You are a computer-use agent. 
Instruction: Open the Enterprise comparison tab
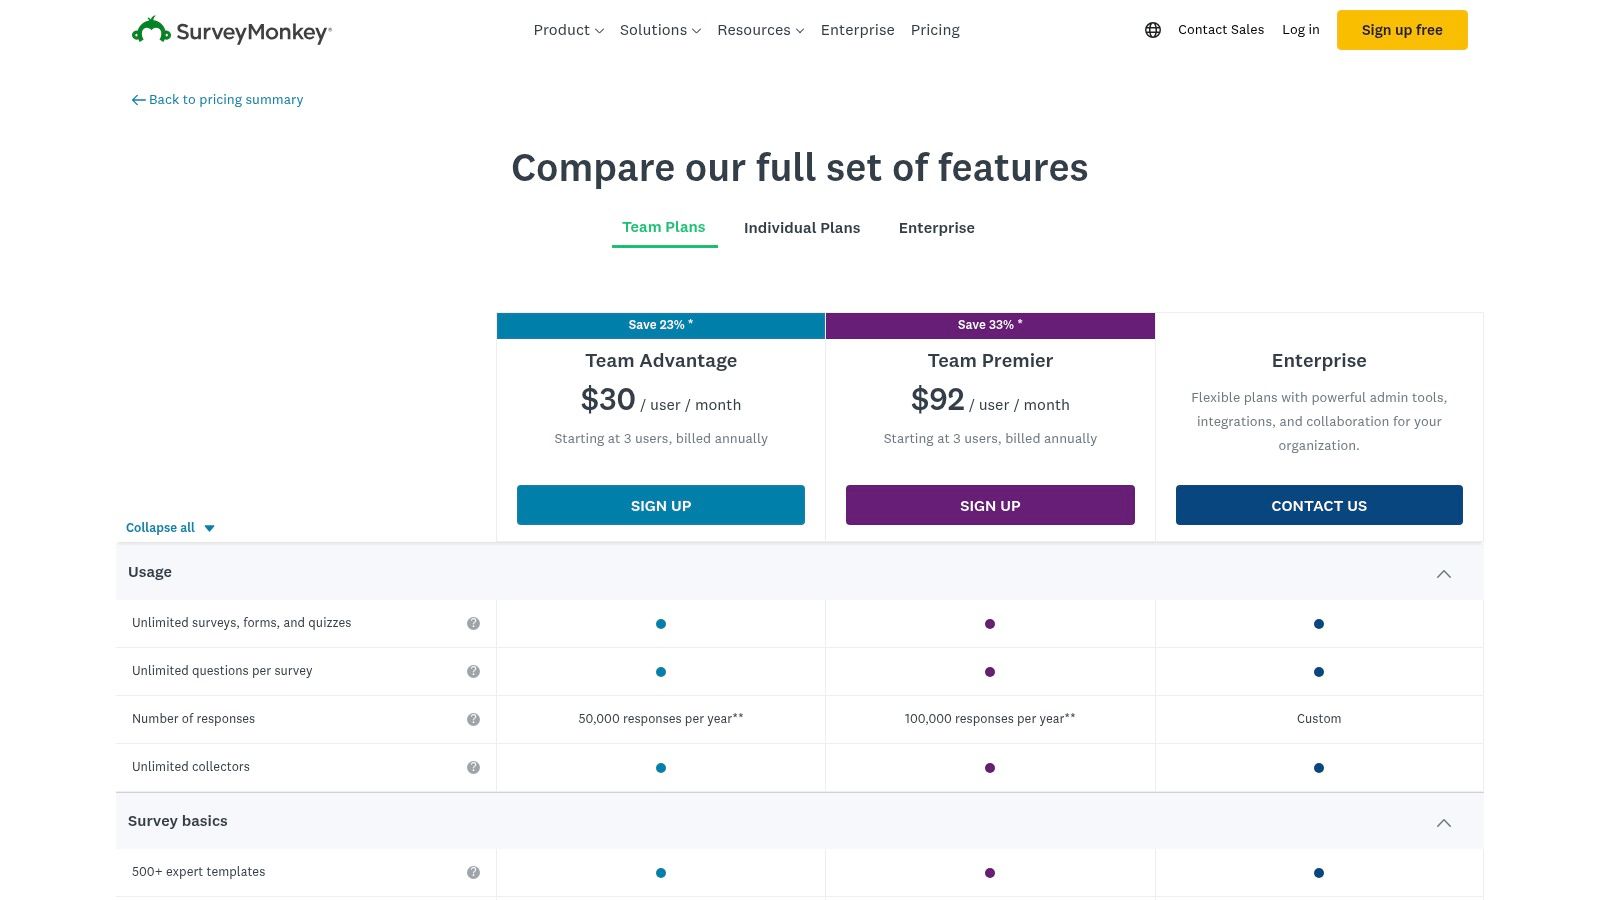(x=936, y=228)
